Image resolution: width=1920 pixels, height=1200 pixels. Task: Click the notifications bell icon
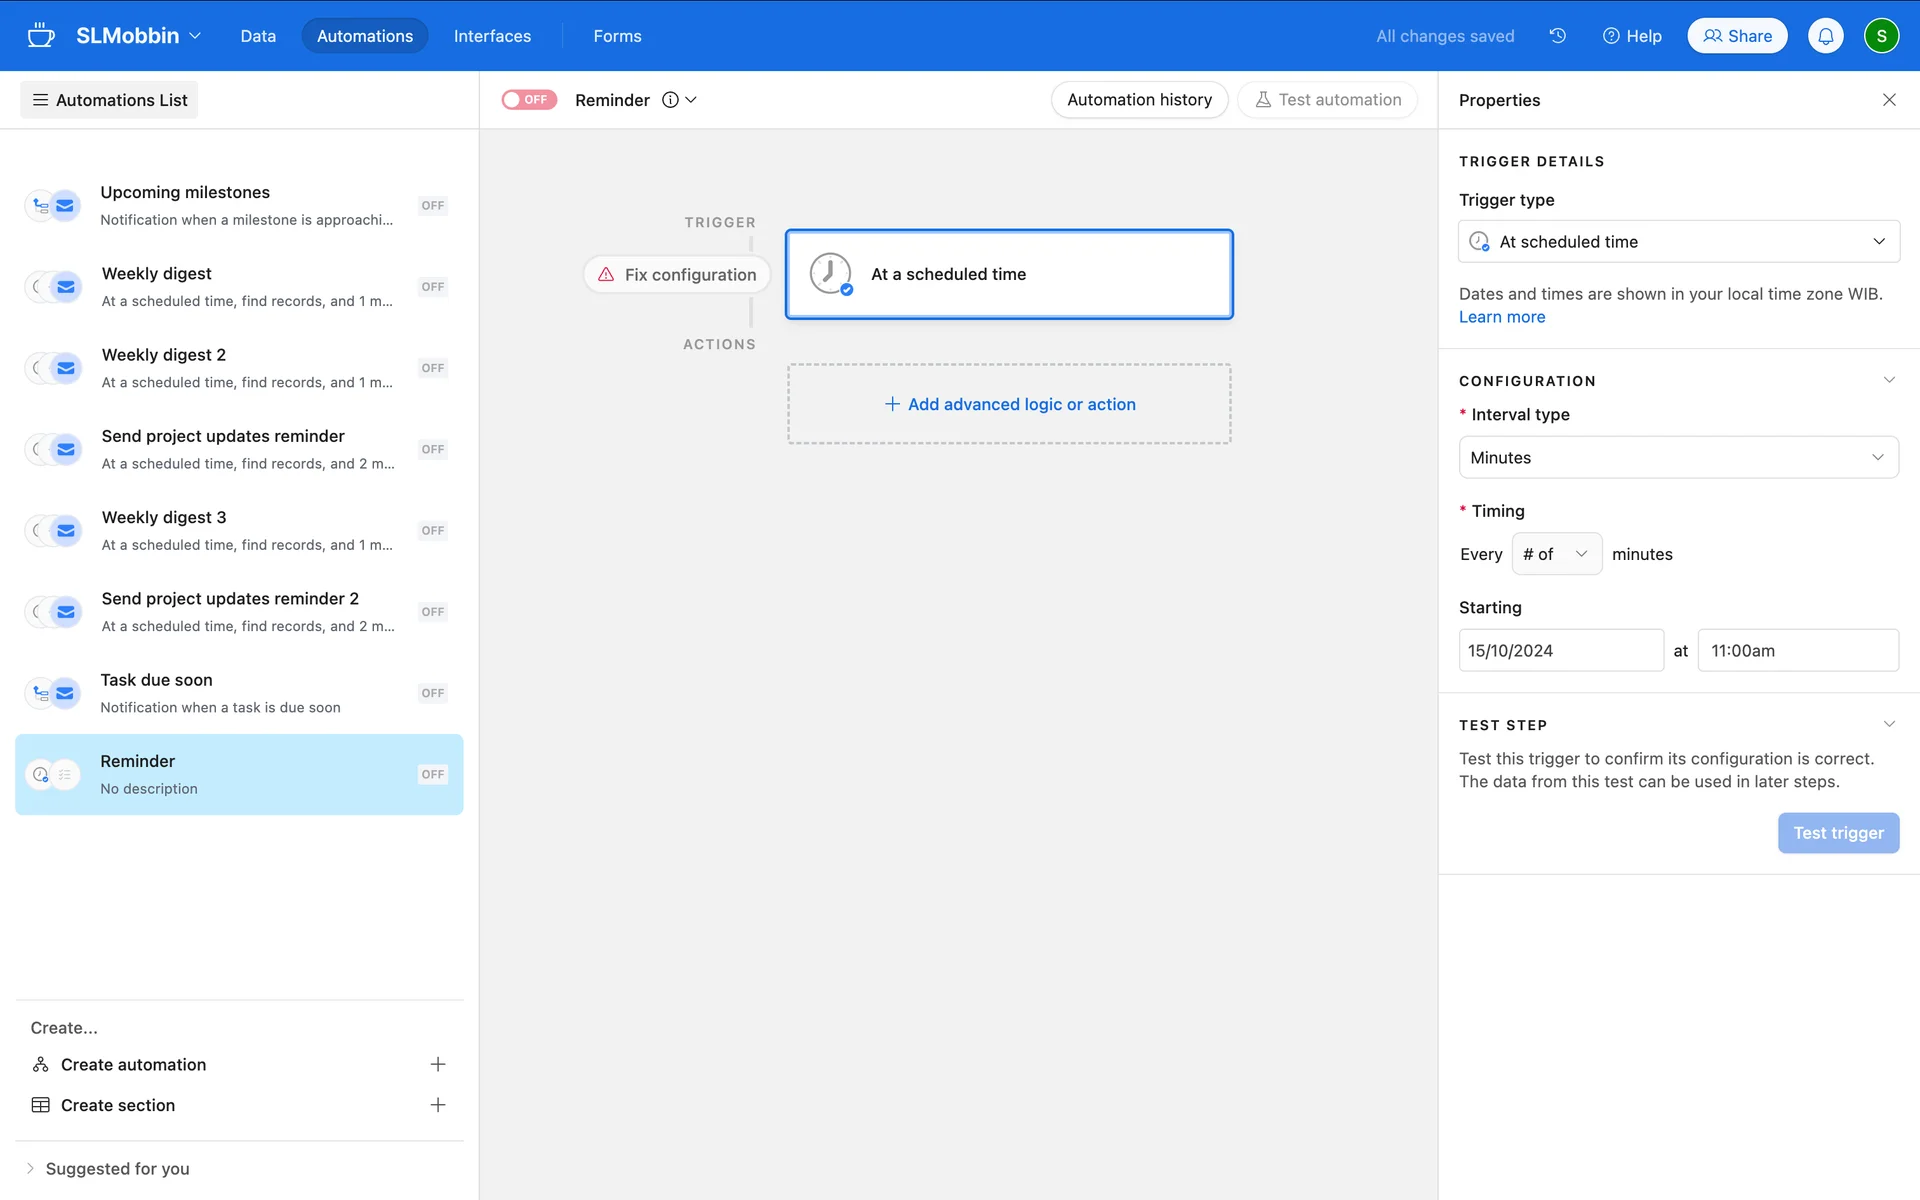(1825, 36)
